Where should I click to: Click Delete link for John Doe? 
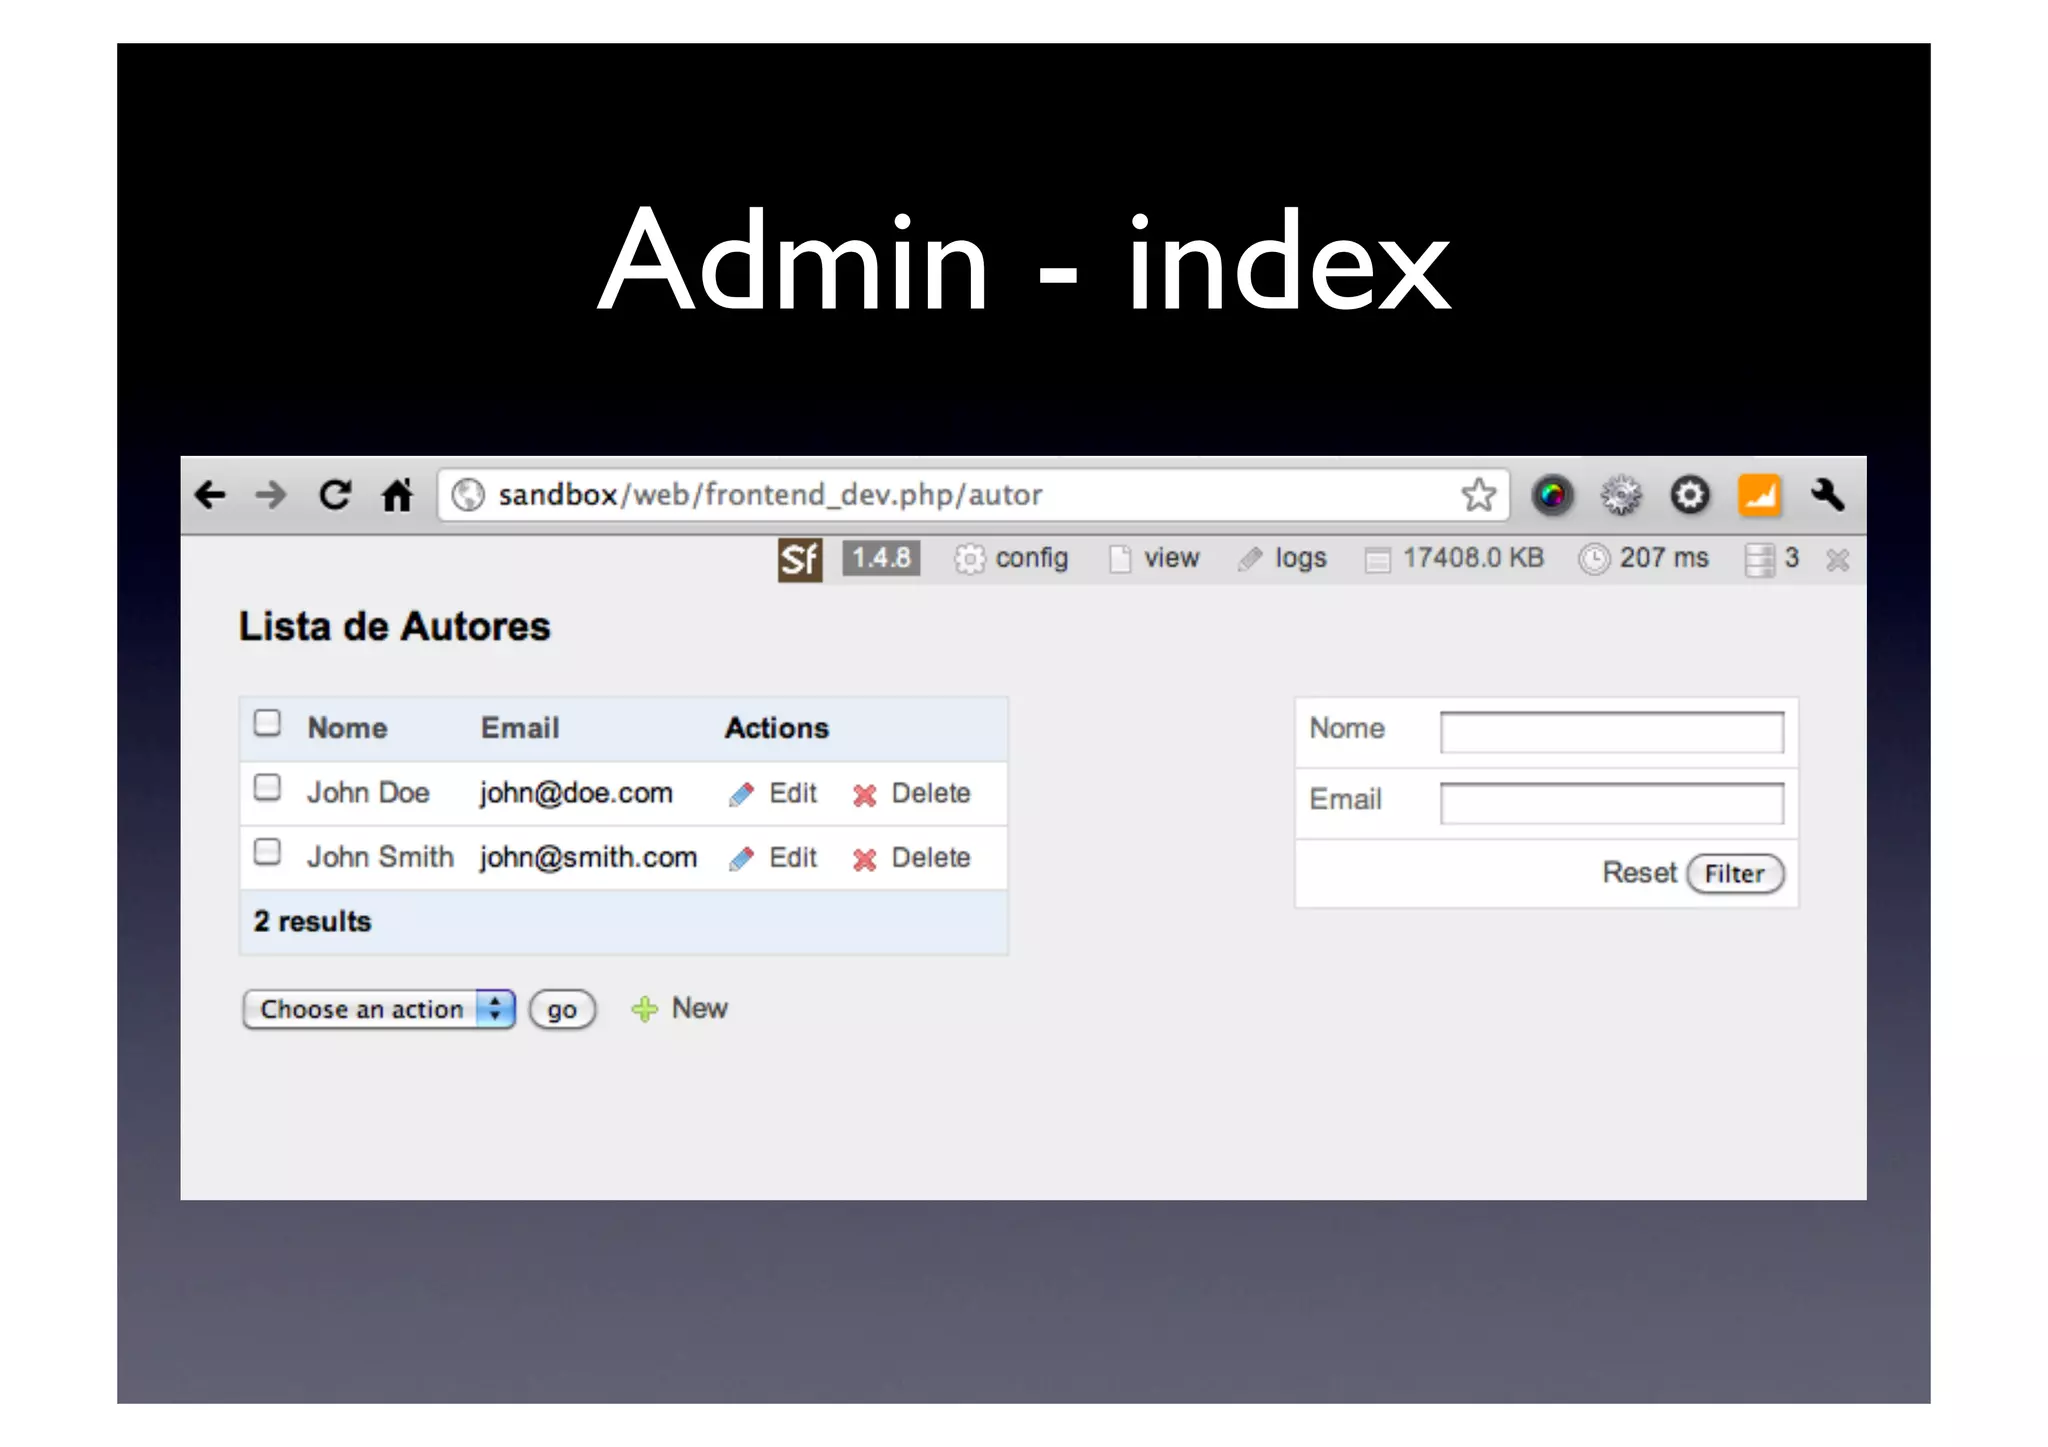(x=931, y=793)
